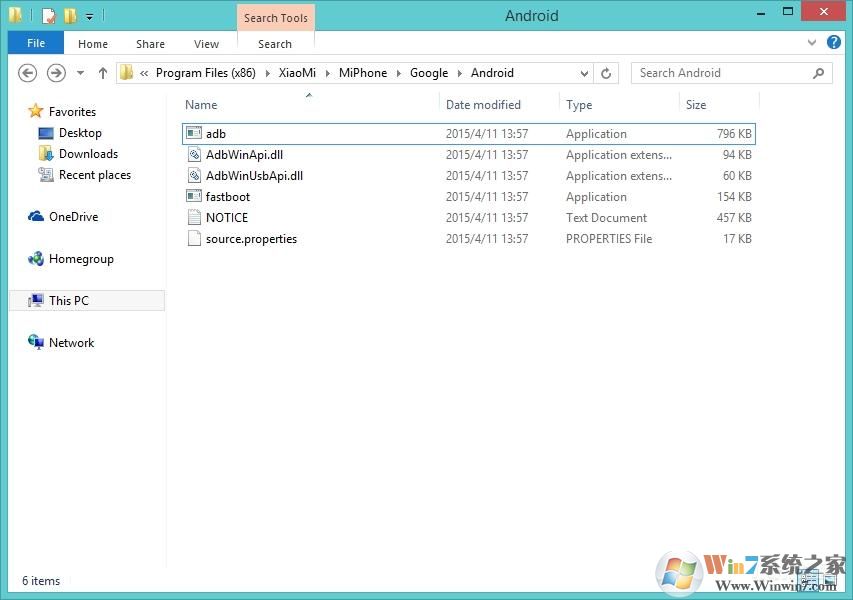The image size is (853, 600).
Task: Go up one folder level
Action: [102, 73]
